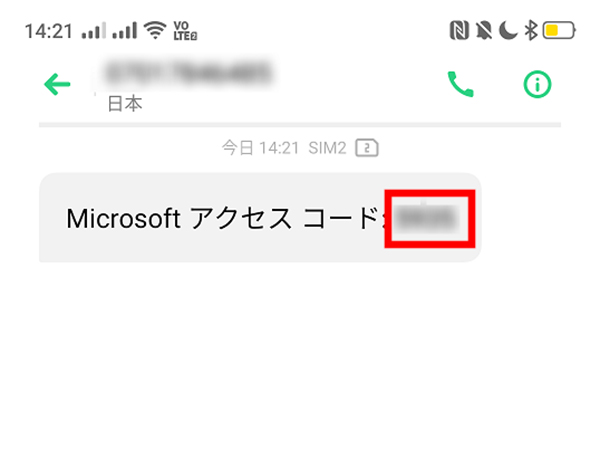Call the sender with phone icon
Image resolution: width=600 pixels, height=450 pixels.
[461, 84]
